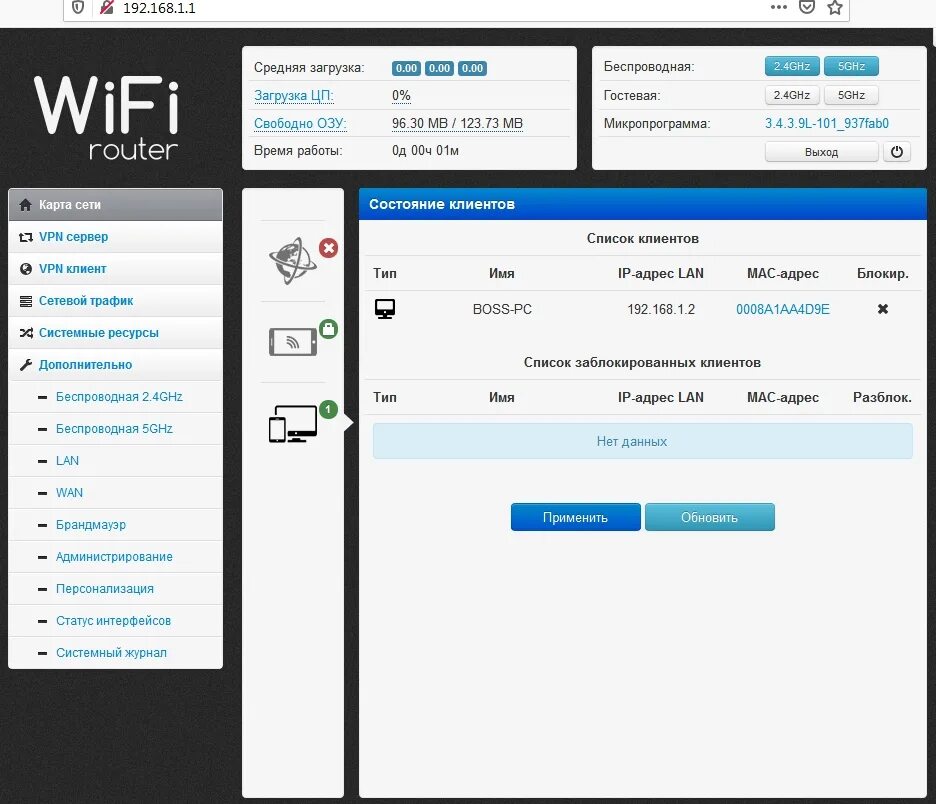
Task: Click the Применить button
Action: pos(575,517)
